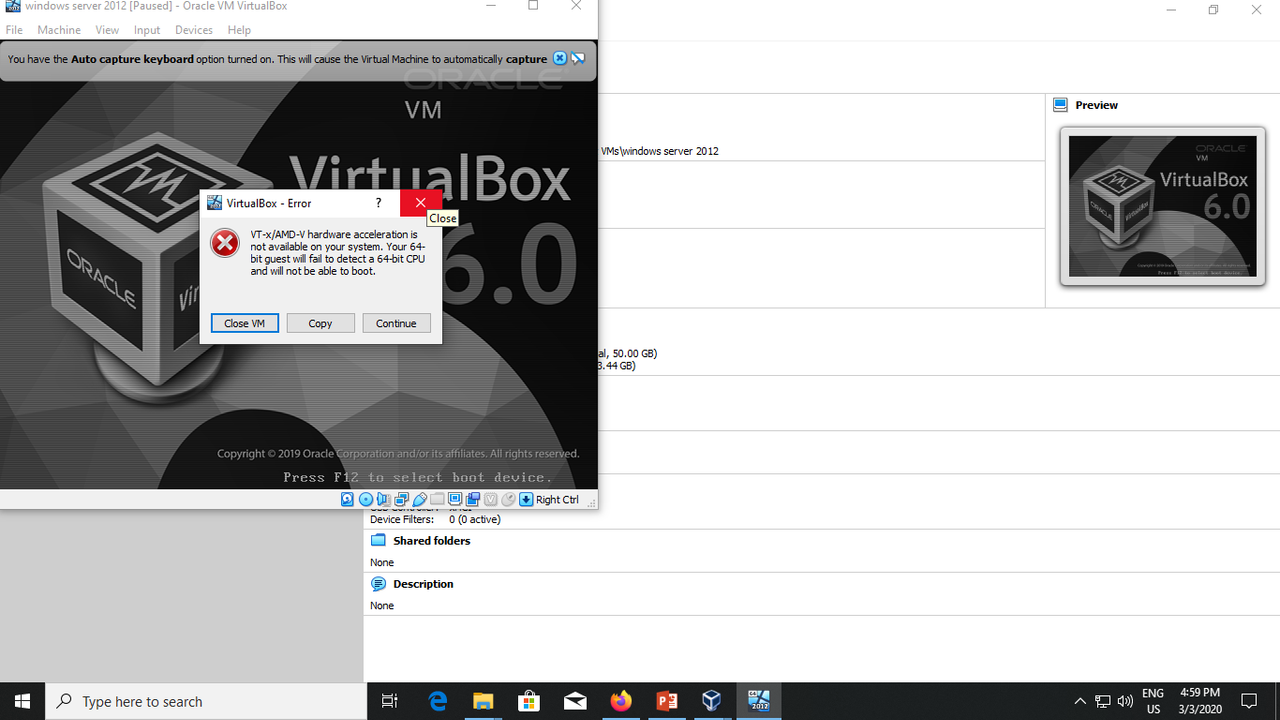
Task: Open the Windows Start menu
Action: point(23,701)
